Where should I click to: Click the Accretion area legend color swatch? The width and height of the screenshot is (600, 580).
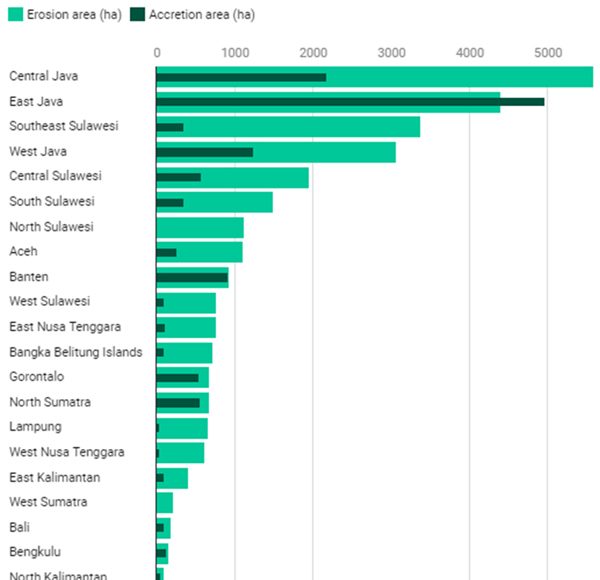pos(138,15)
